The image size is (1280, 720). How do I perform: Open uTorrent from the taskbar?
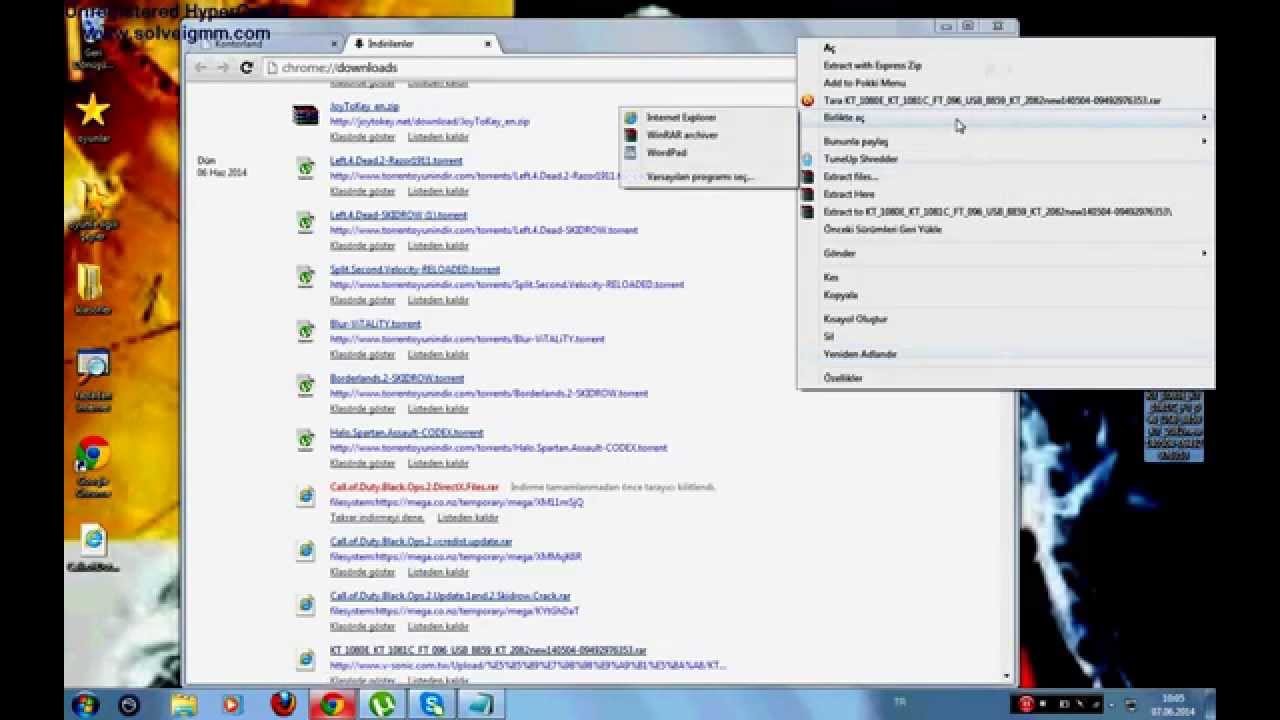384,705
